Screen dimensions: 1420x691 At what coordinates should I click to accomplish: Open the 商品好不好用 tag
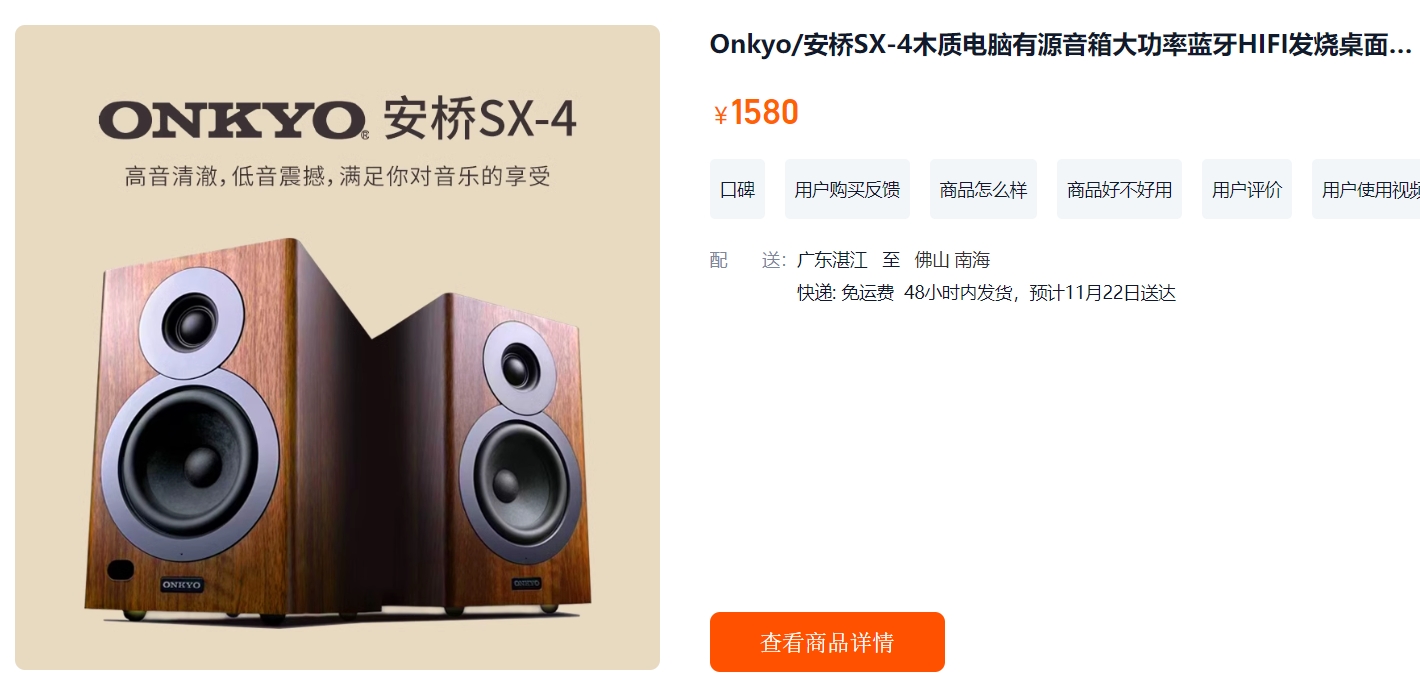coord(1119,189)
